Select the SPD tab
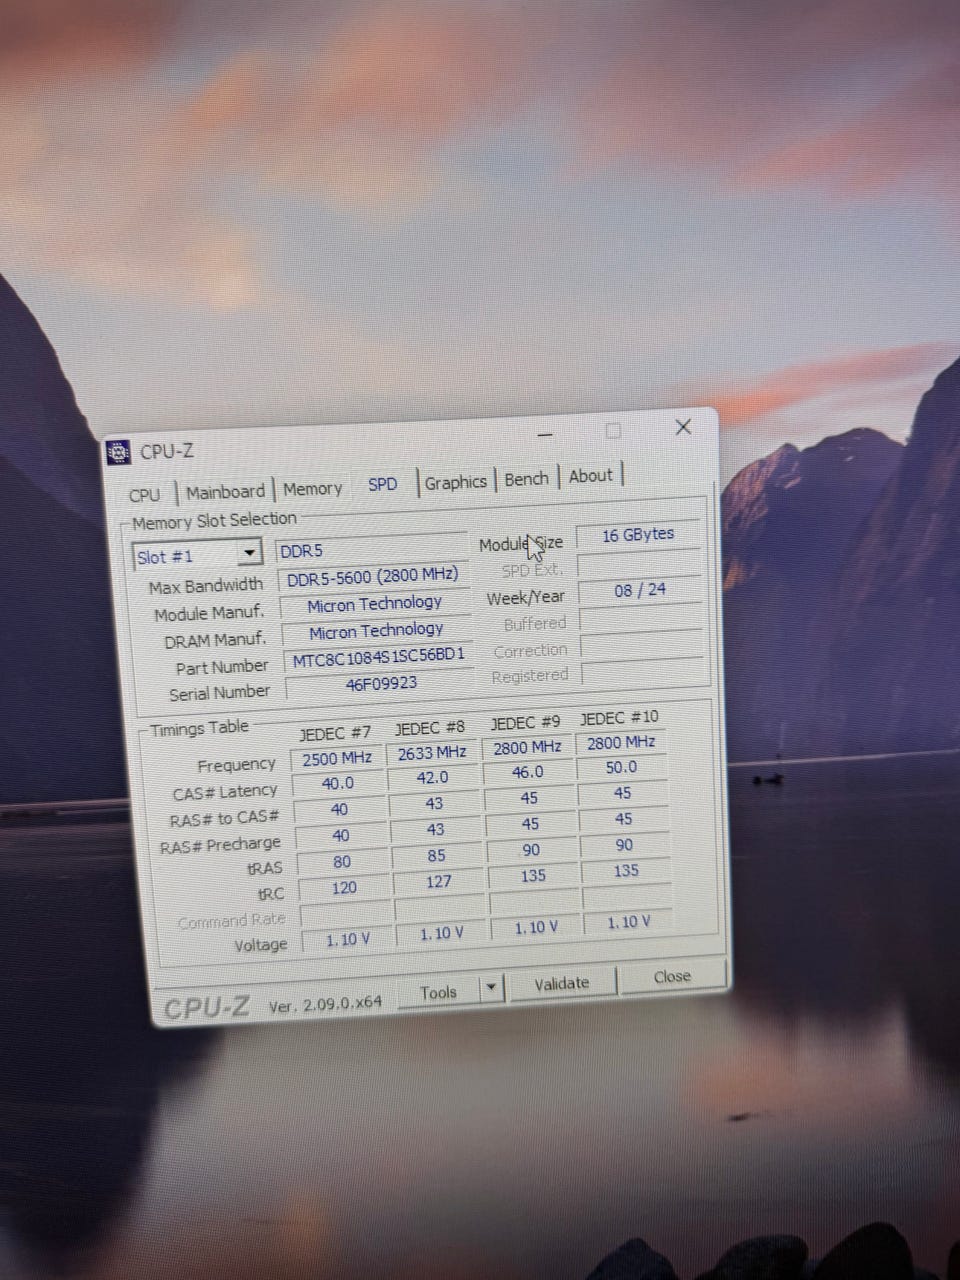 pos(383,485)
